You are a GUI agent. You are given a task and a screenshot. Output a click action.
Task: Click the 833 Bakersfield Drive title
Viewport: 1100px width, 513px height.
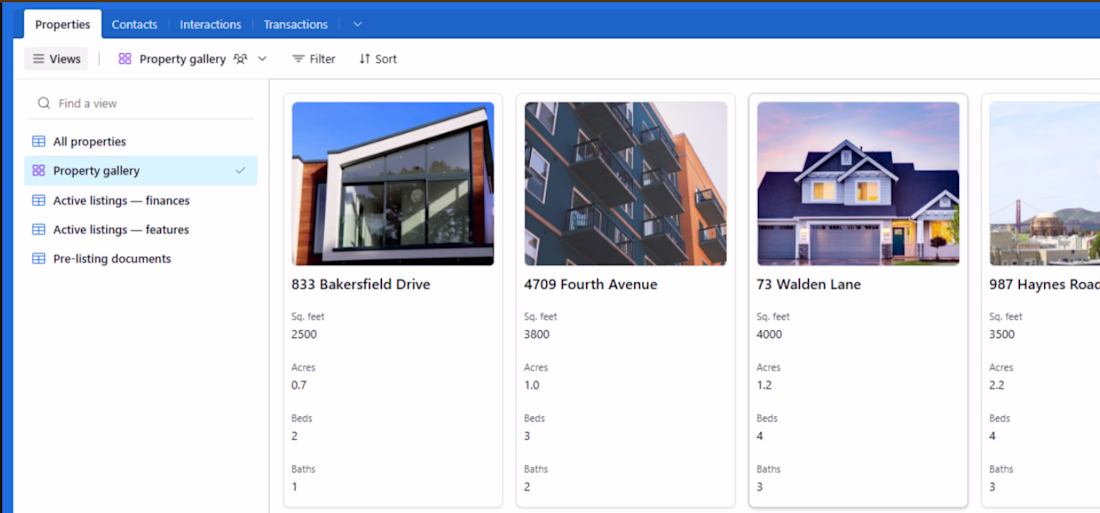pos(361,284)
